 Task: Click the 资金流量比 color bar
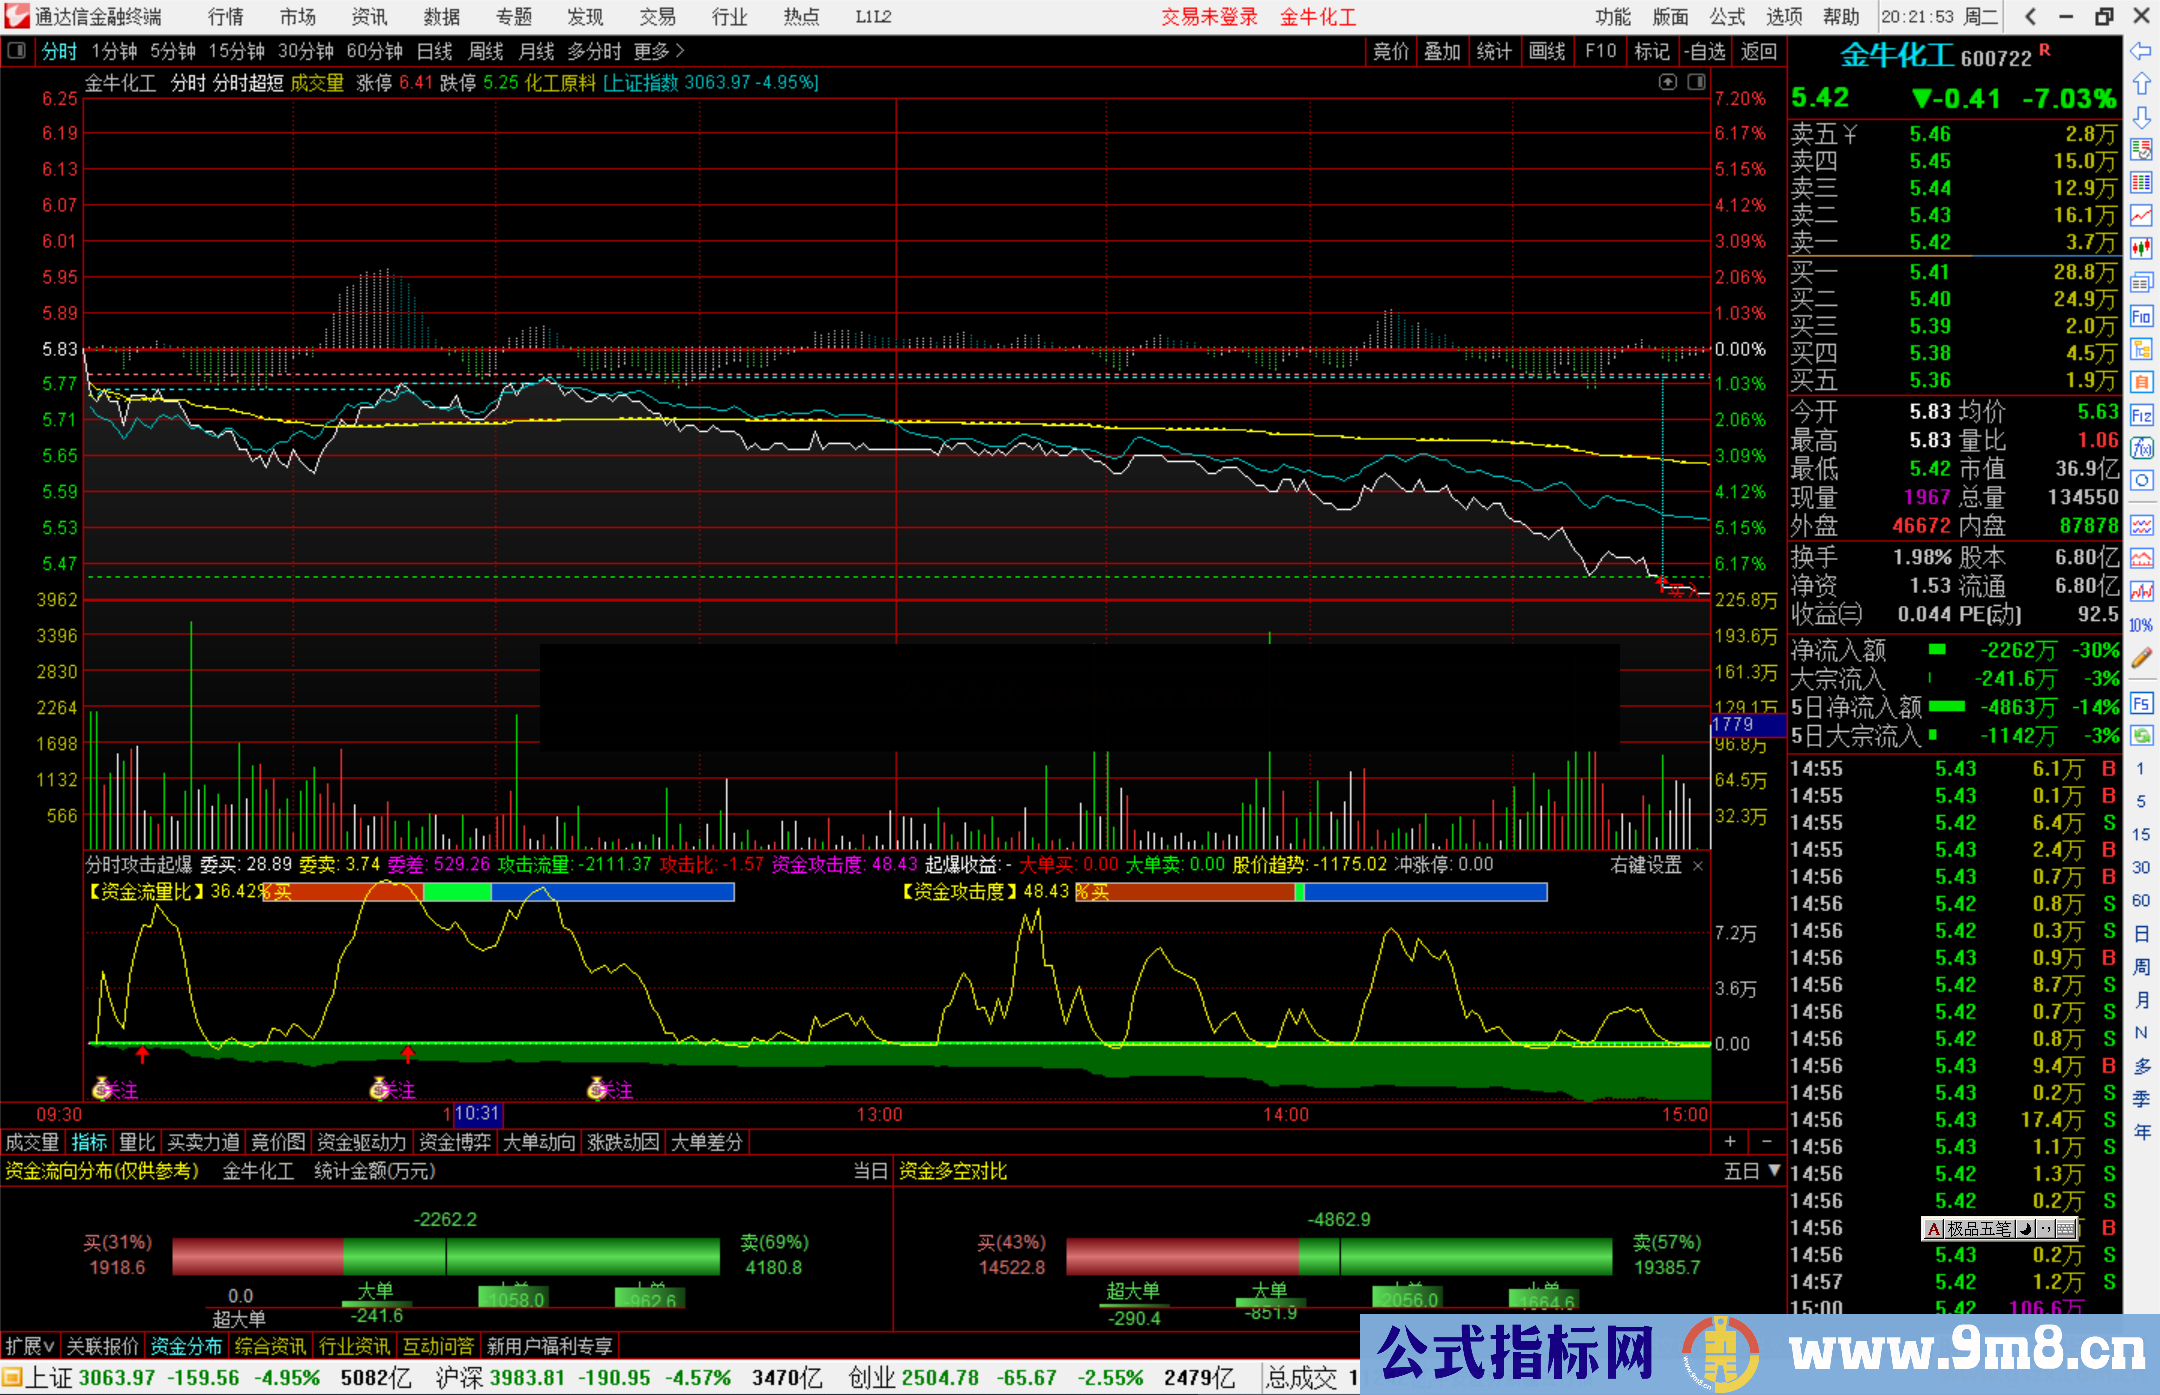[x=500, y=892]
